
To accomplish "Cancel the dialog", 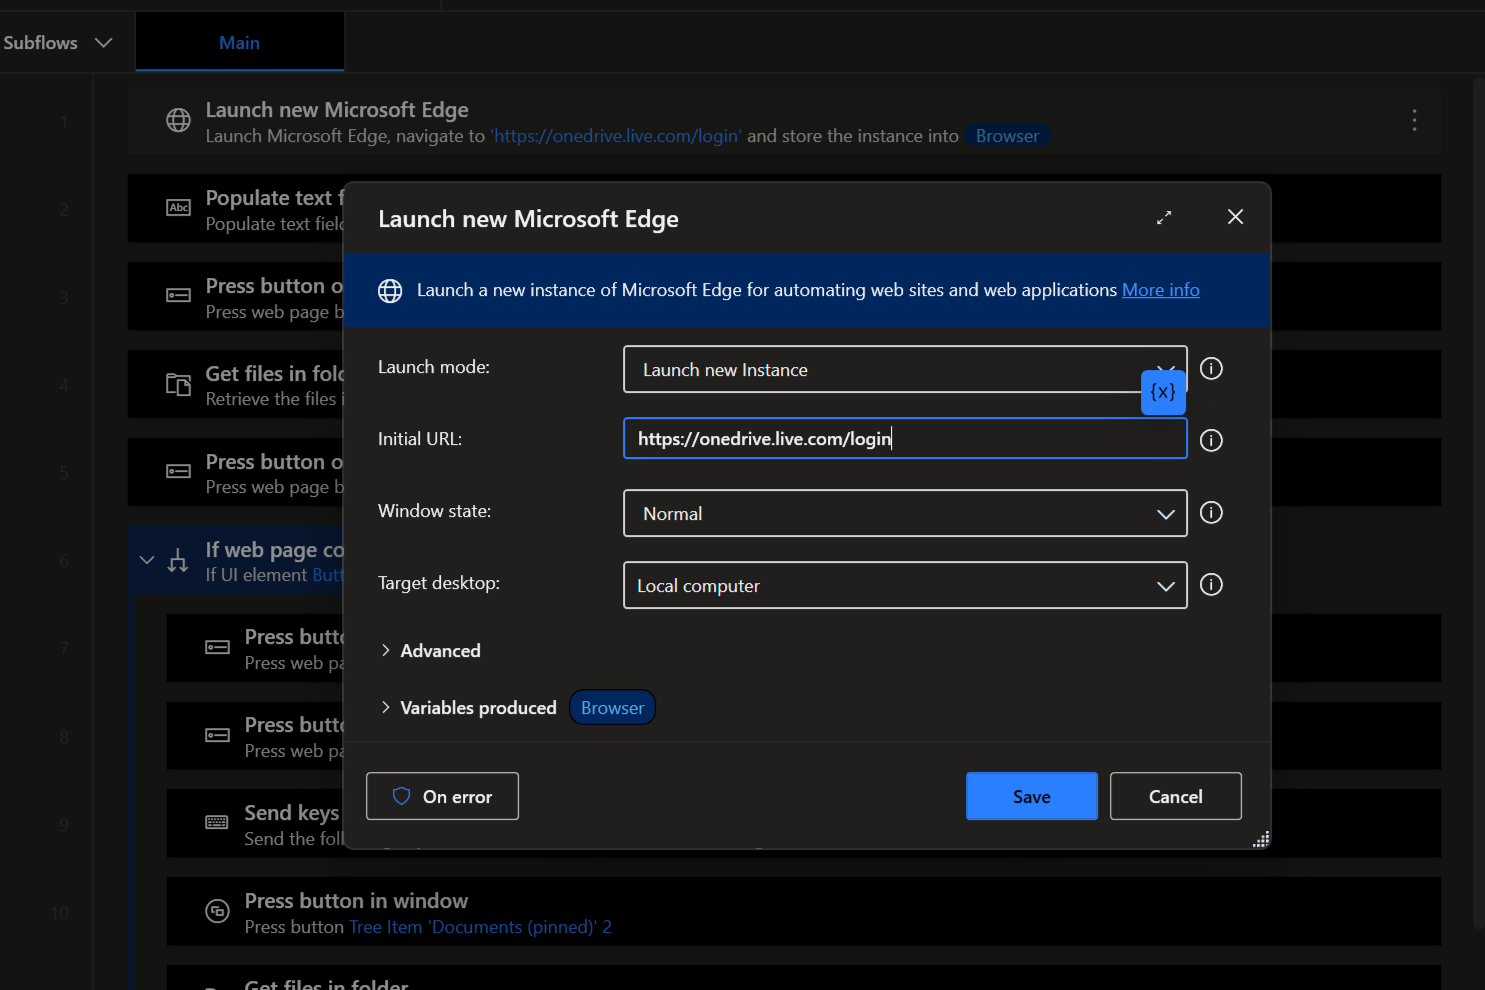I will point(1175,796).
